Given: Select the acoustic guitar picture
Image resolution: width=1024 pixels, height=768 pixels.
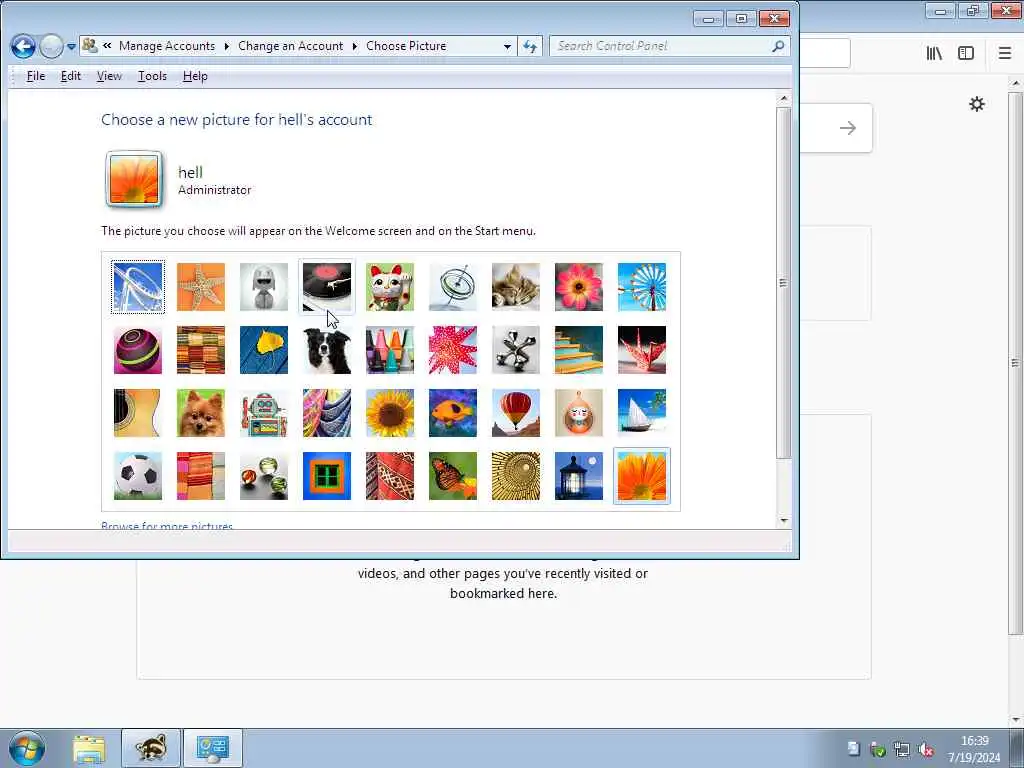Looking at the screenshot, I should [x=138, y=413].
